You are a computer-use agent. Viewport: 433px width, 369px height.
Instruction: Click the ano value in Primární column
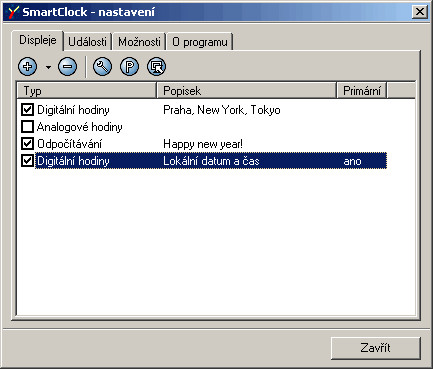point(352,161)
